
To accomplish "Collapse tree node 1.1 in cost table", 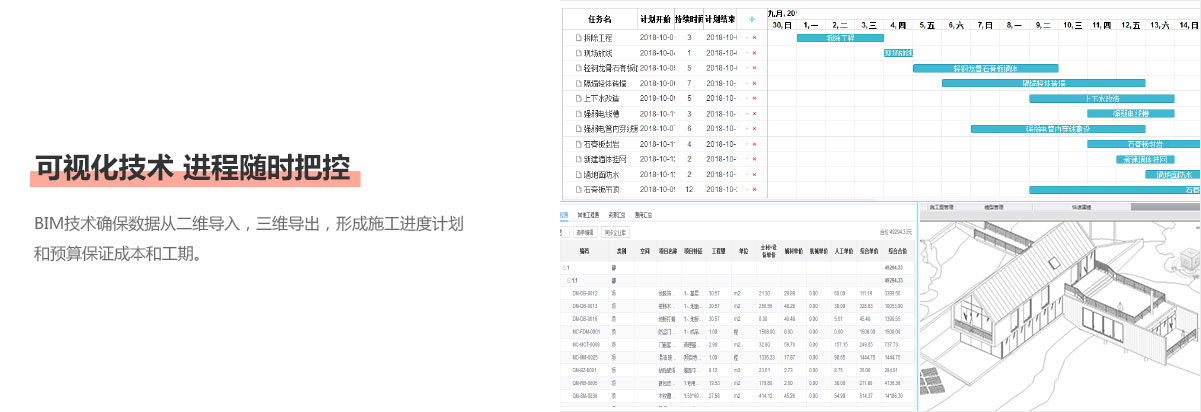I will pyautogui.click(x=567, y=281).
